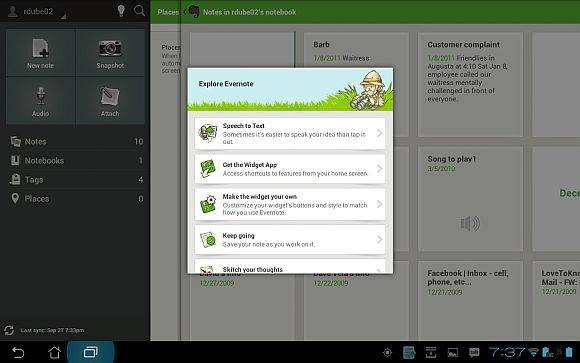
Task: Select the Last sync status text
Action: click(x=52, y=330)
